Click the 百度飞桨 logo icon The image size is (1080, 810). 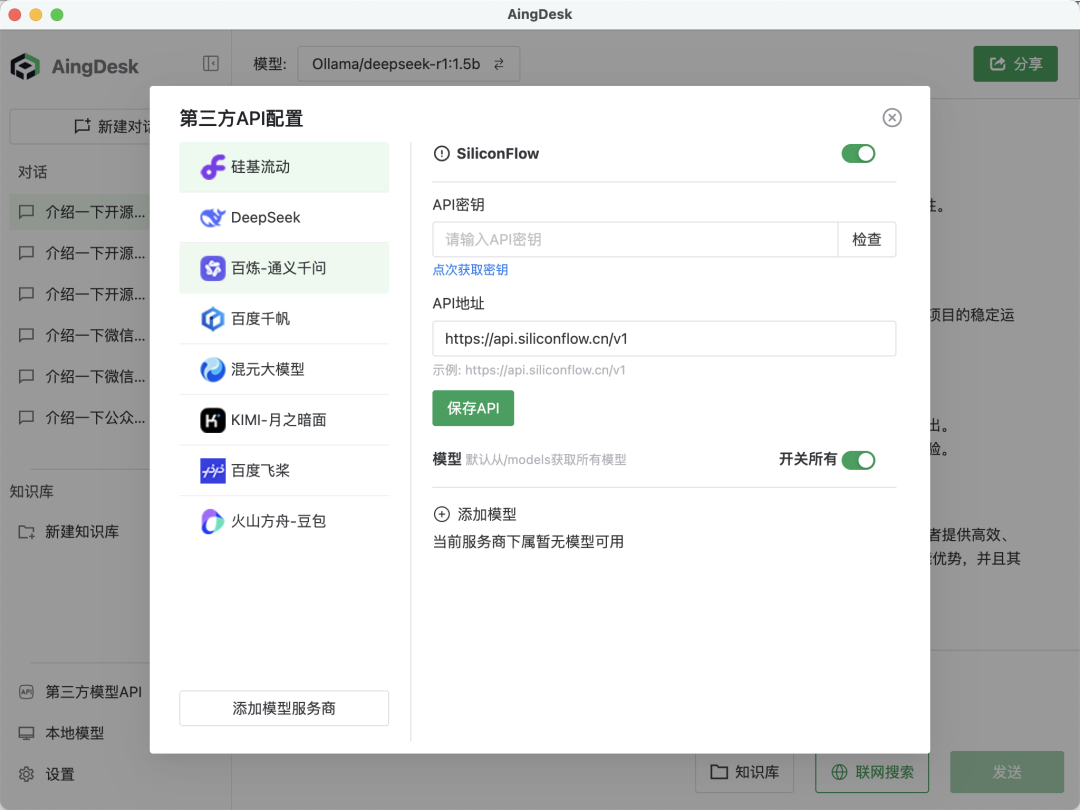pyautogui.click(x=213, y=471)
